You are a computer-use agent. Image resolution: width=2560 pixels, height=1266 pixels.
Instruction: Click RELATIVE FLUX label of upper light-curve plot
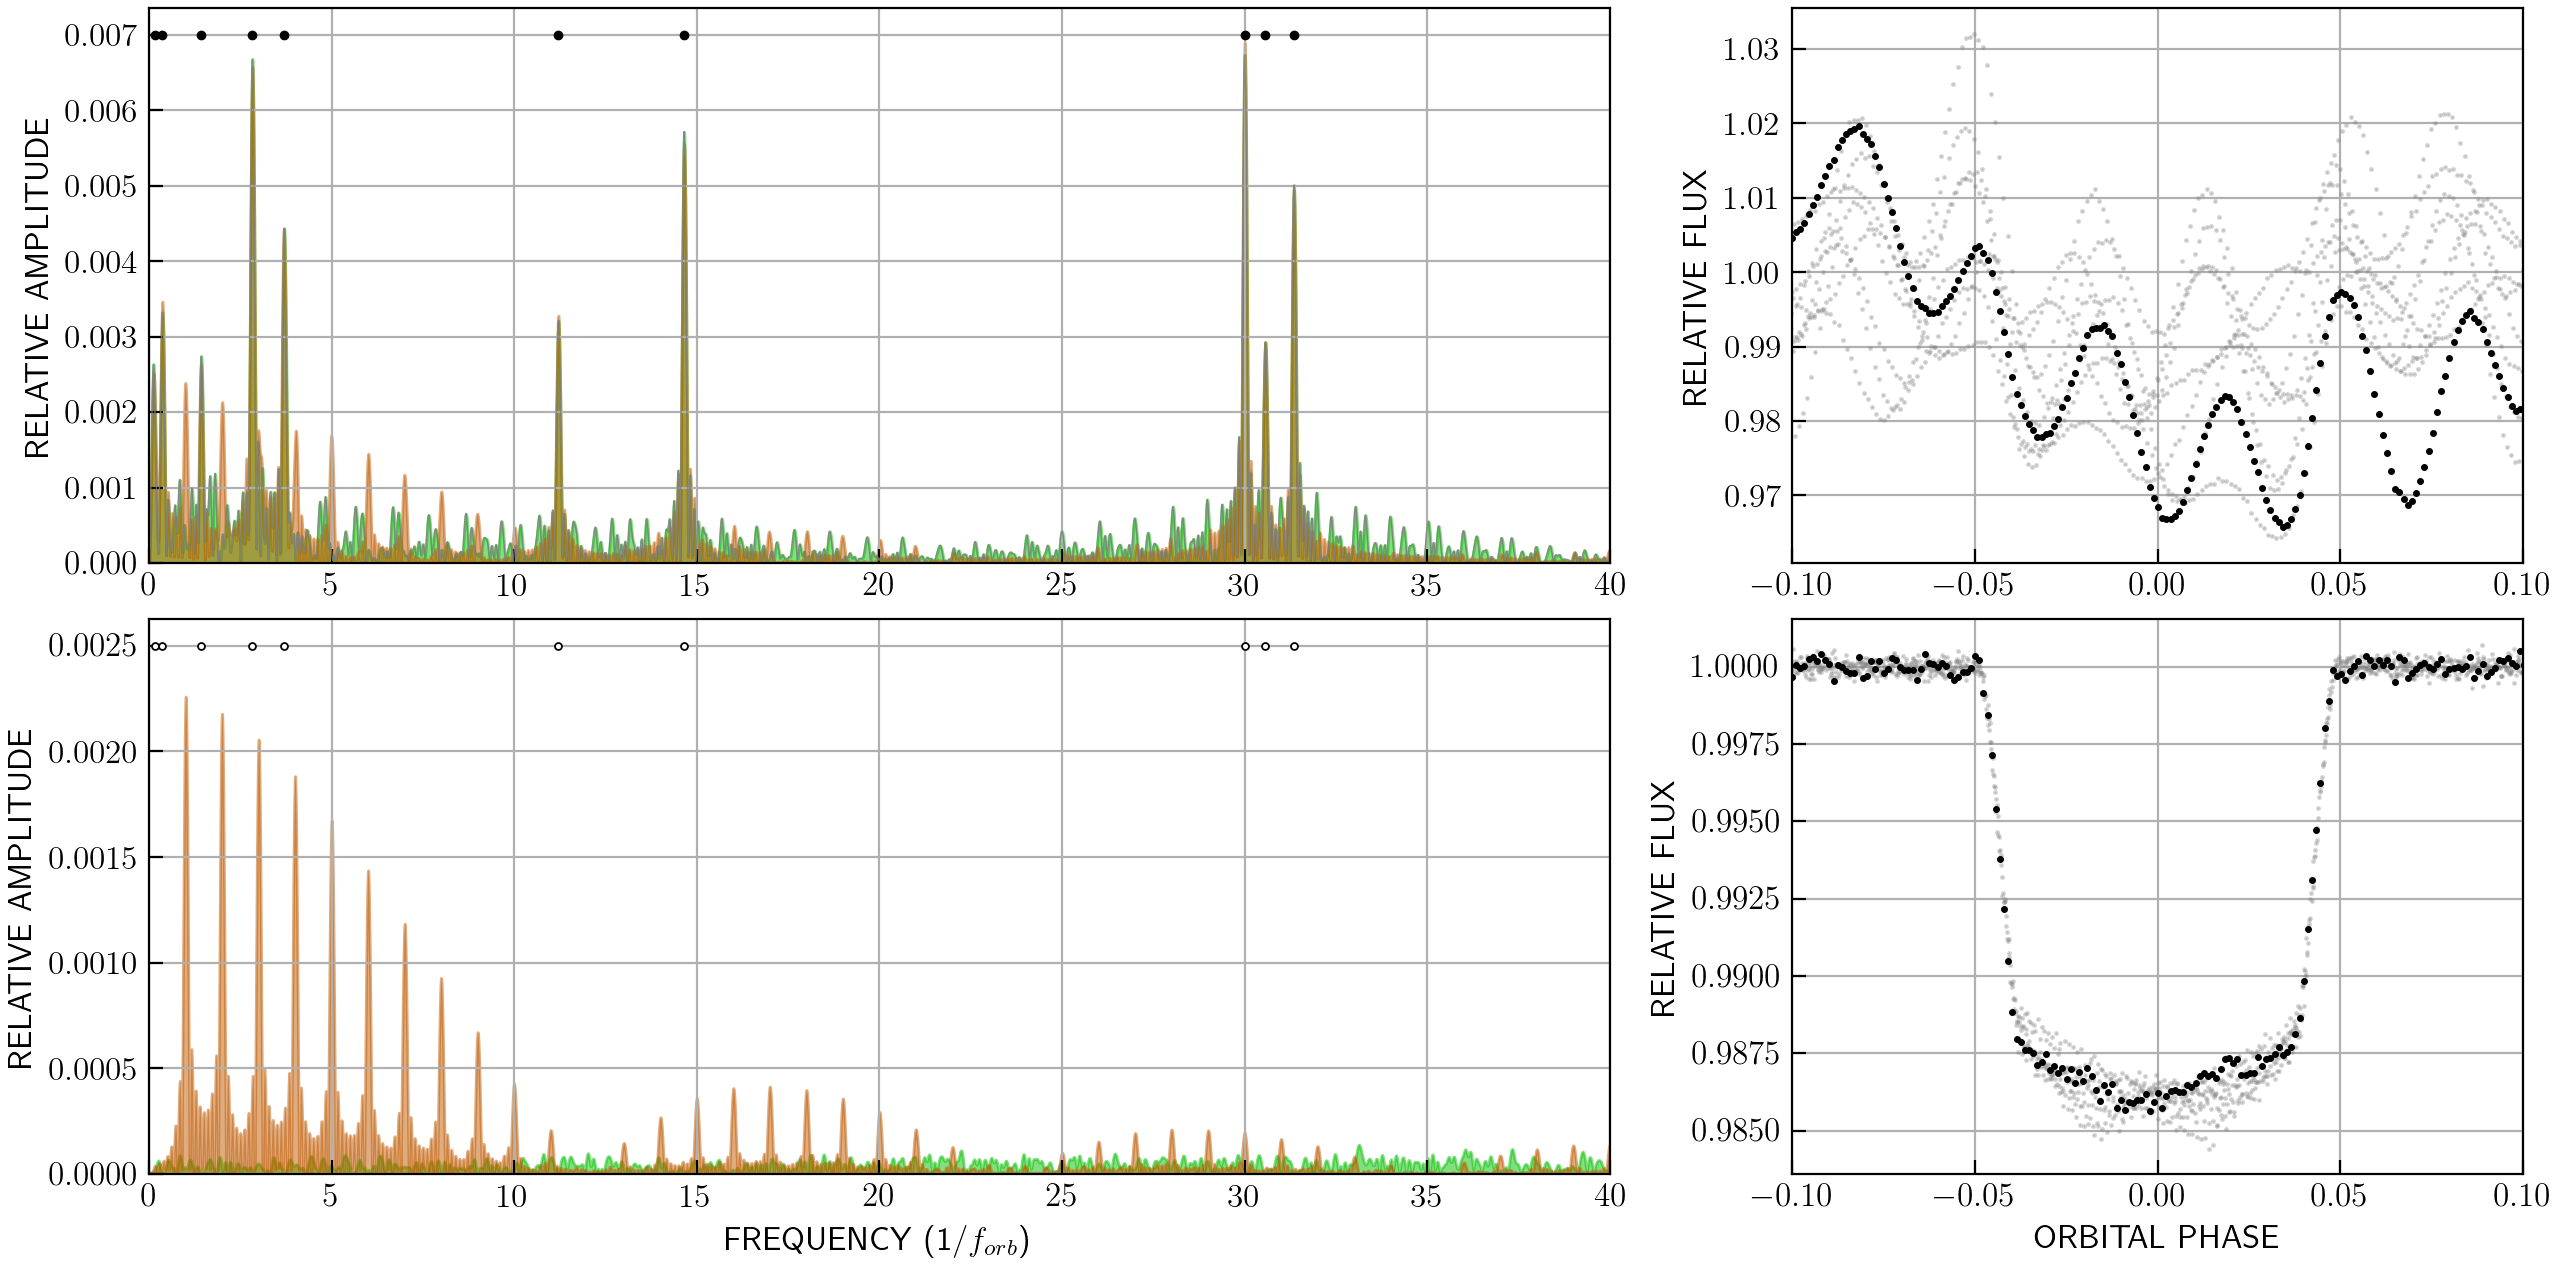pos(1695,289)
